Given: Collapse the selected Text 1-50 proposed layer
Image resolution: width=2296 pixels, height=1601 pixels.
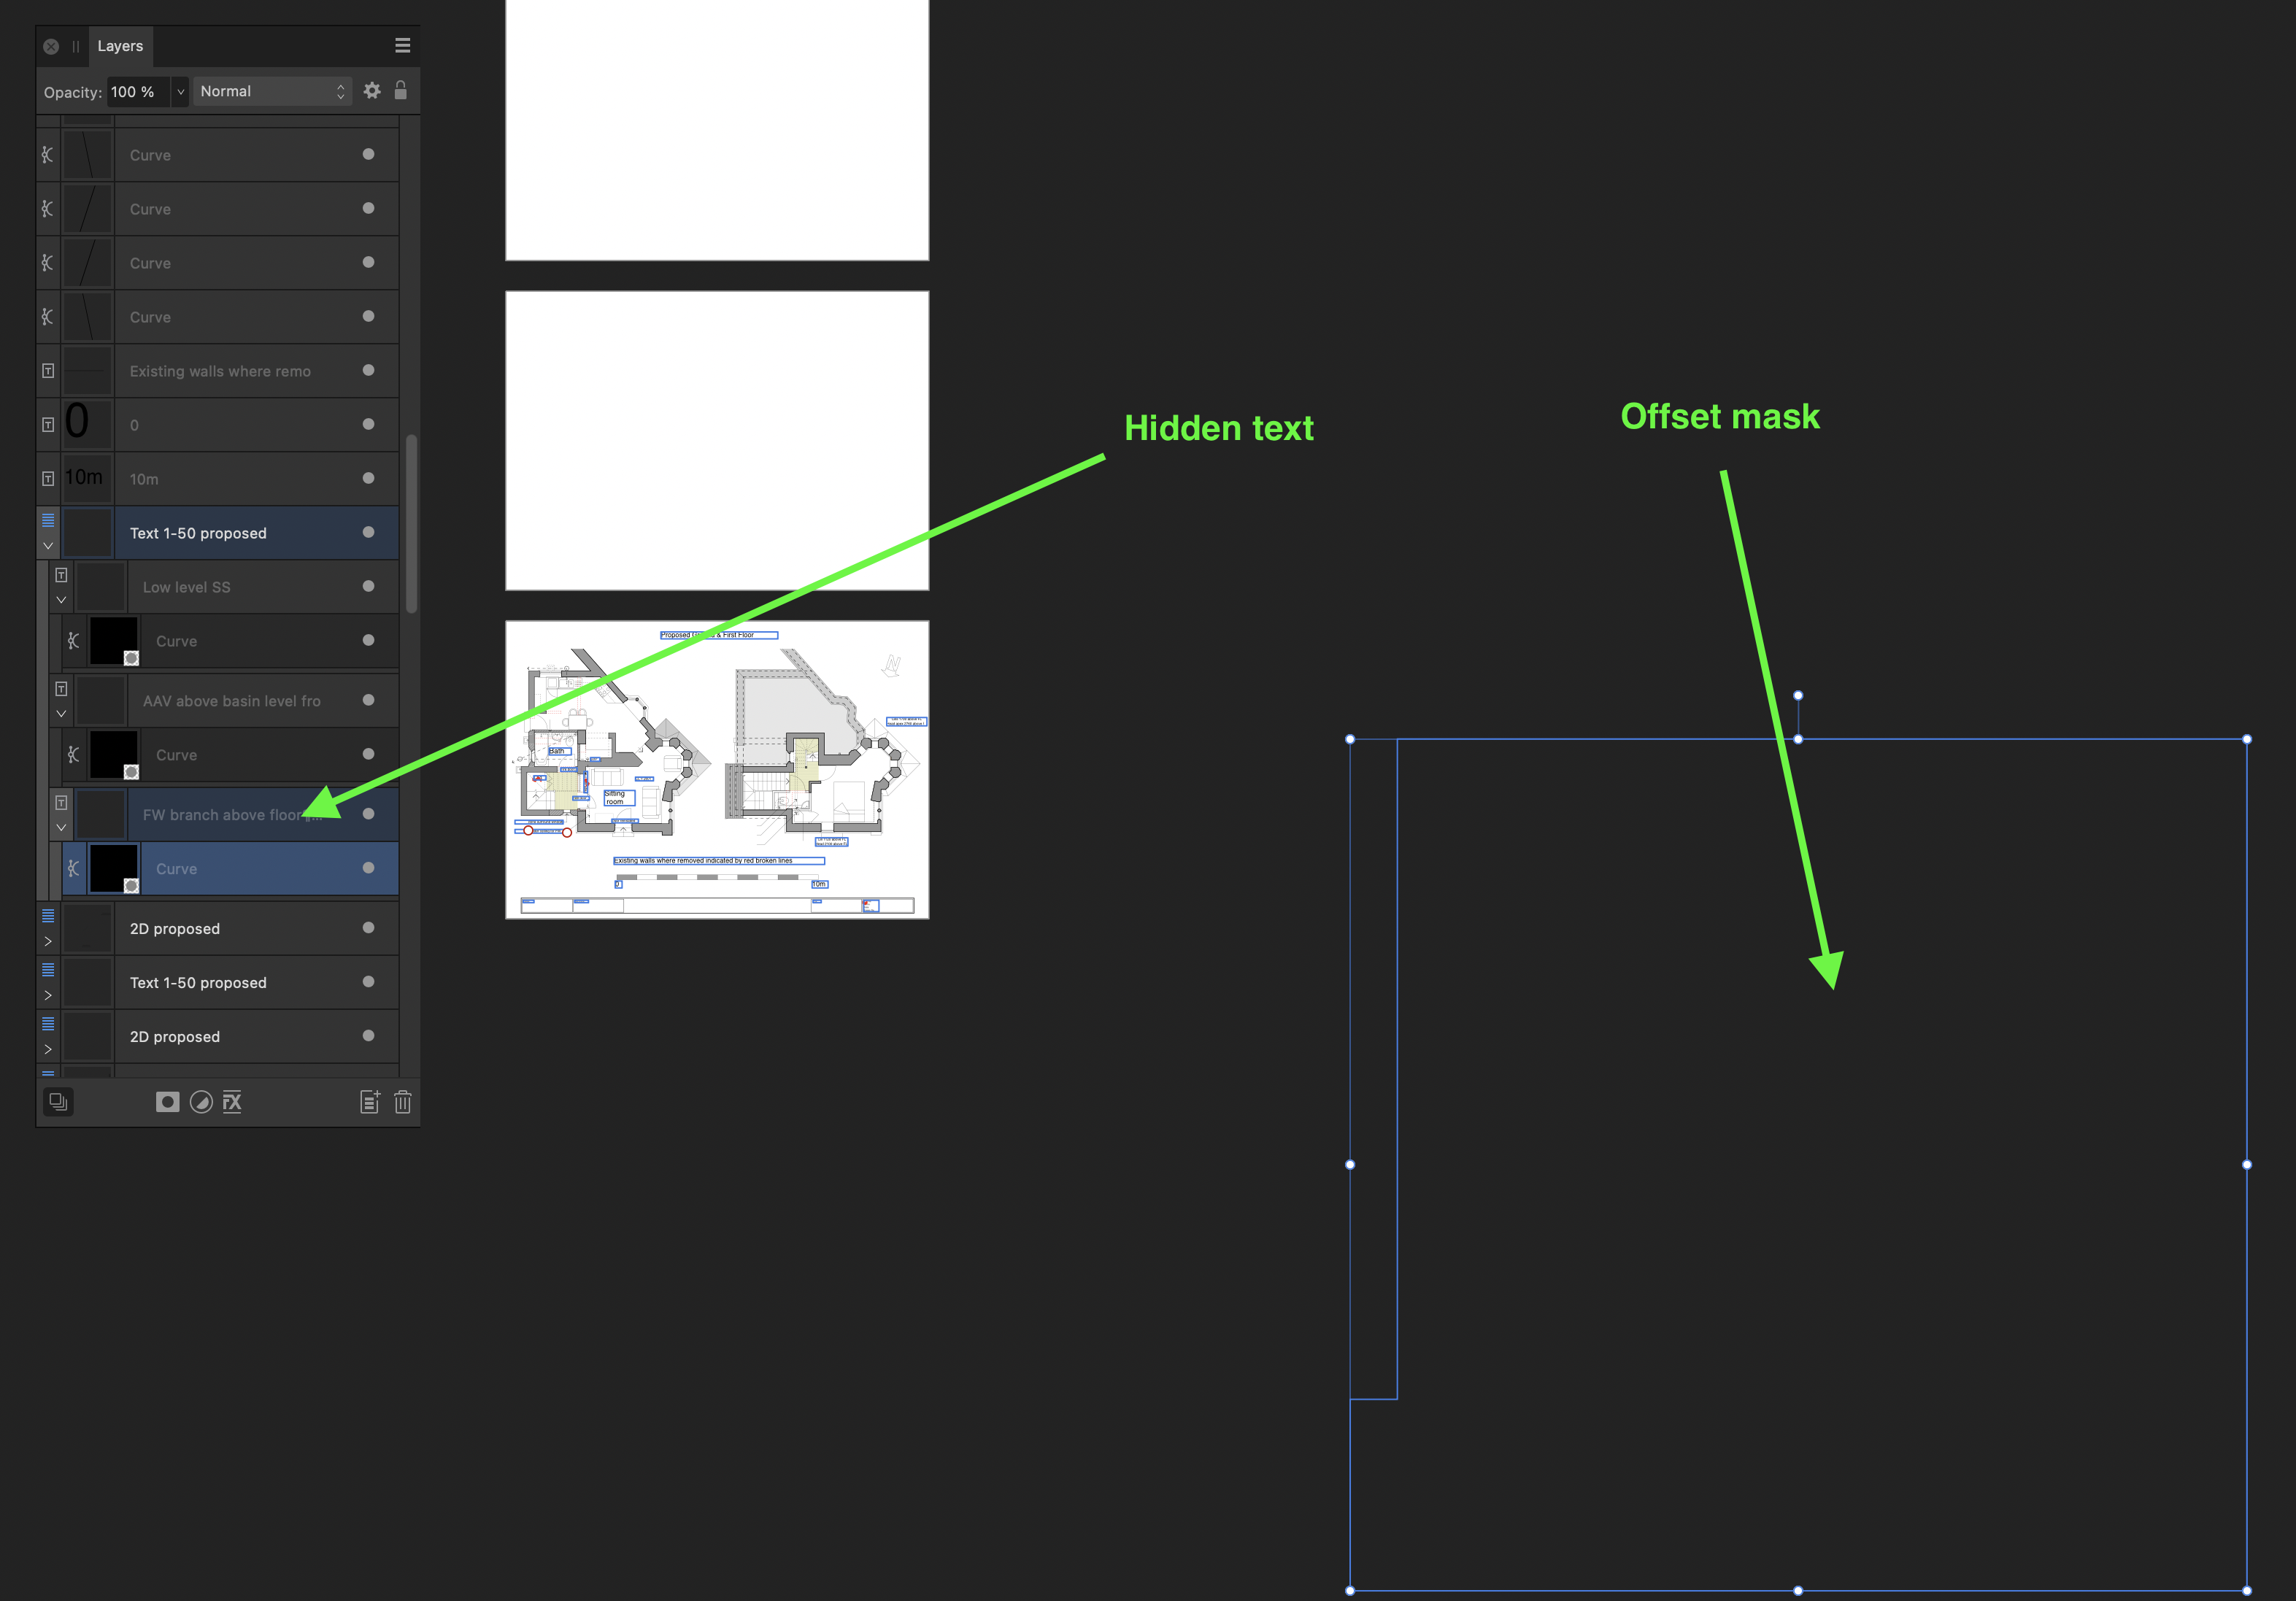Looking at the screenshot, I should (x=48, y=546).
